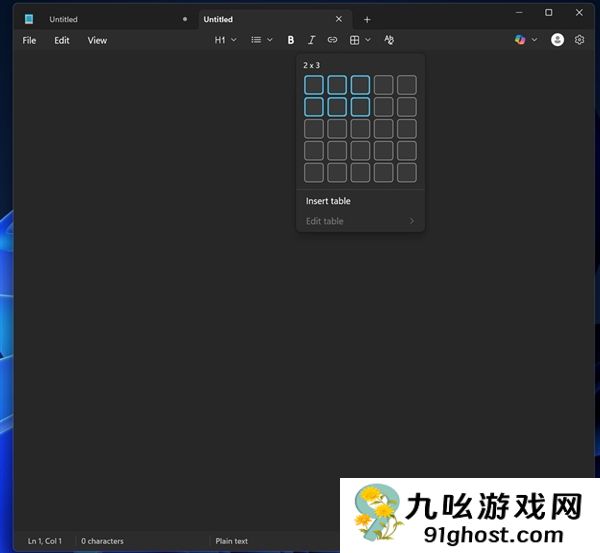The width and height of the screenshot is (600, 553).
Task: Select the 5 x 5 table grid cell
Action: point(407,173)
